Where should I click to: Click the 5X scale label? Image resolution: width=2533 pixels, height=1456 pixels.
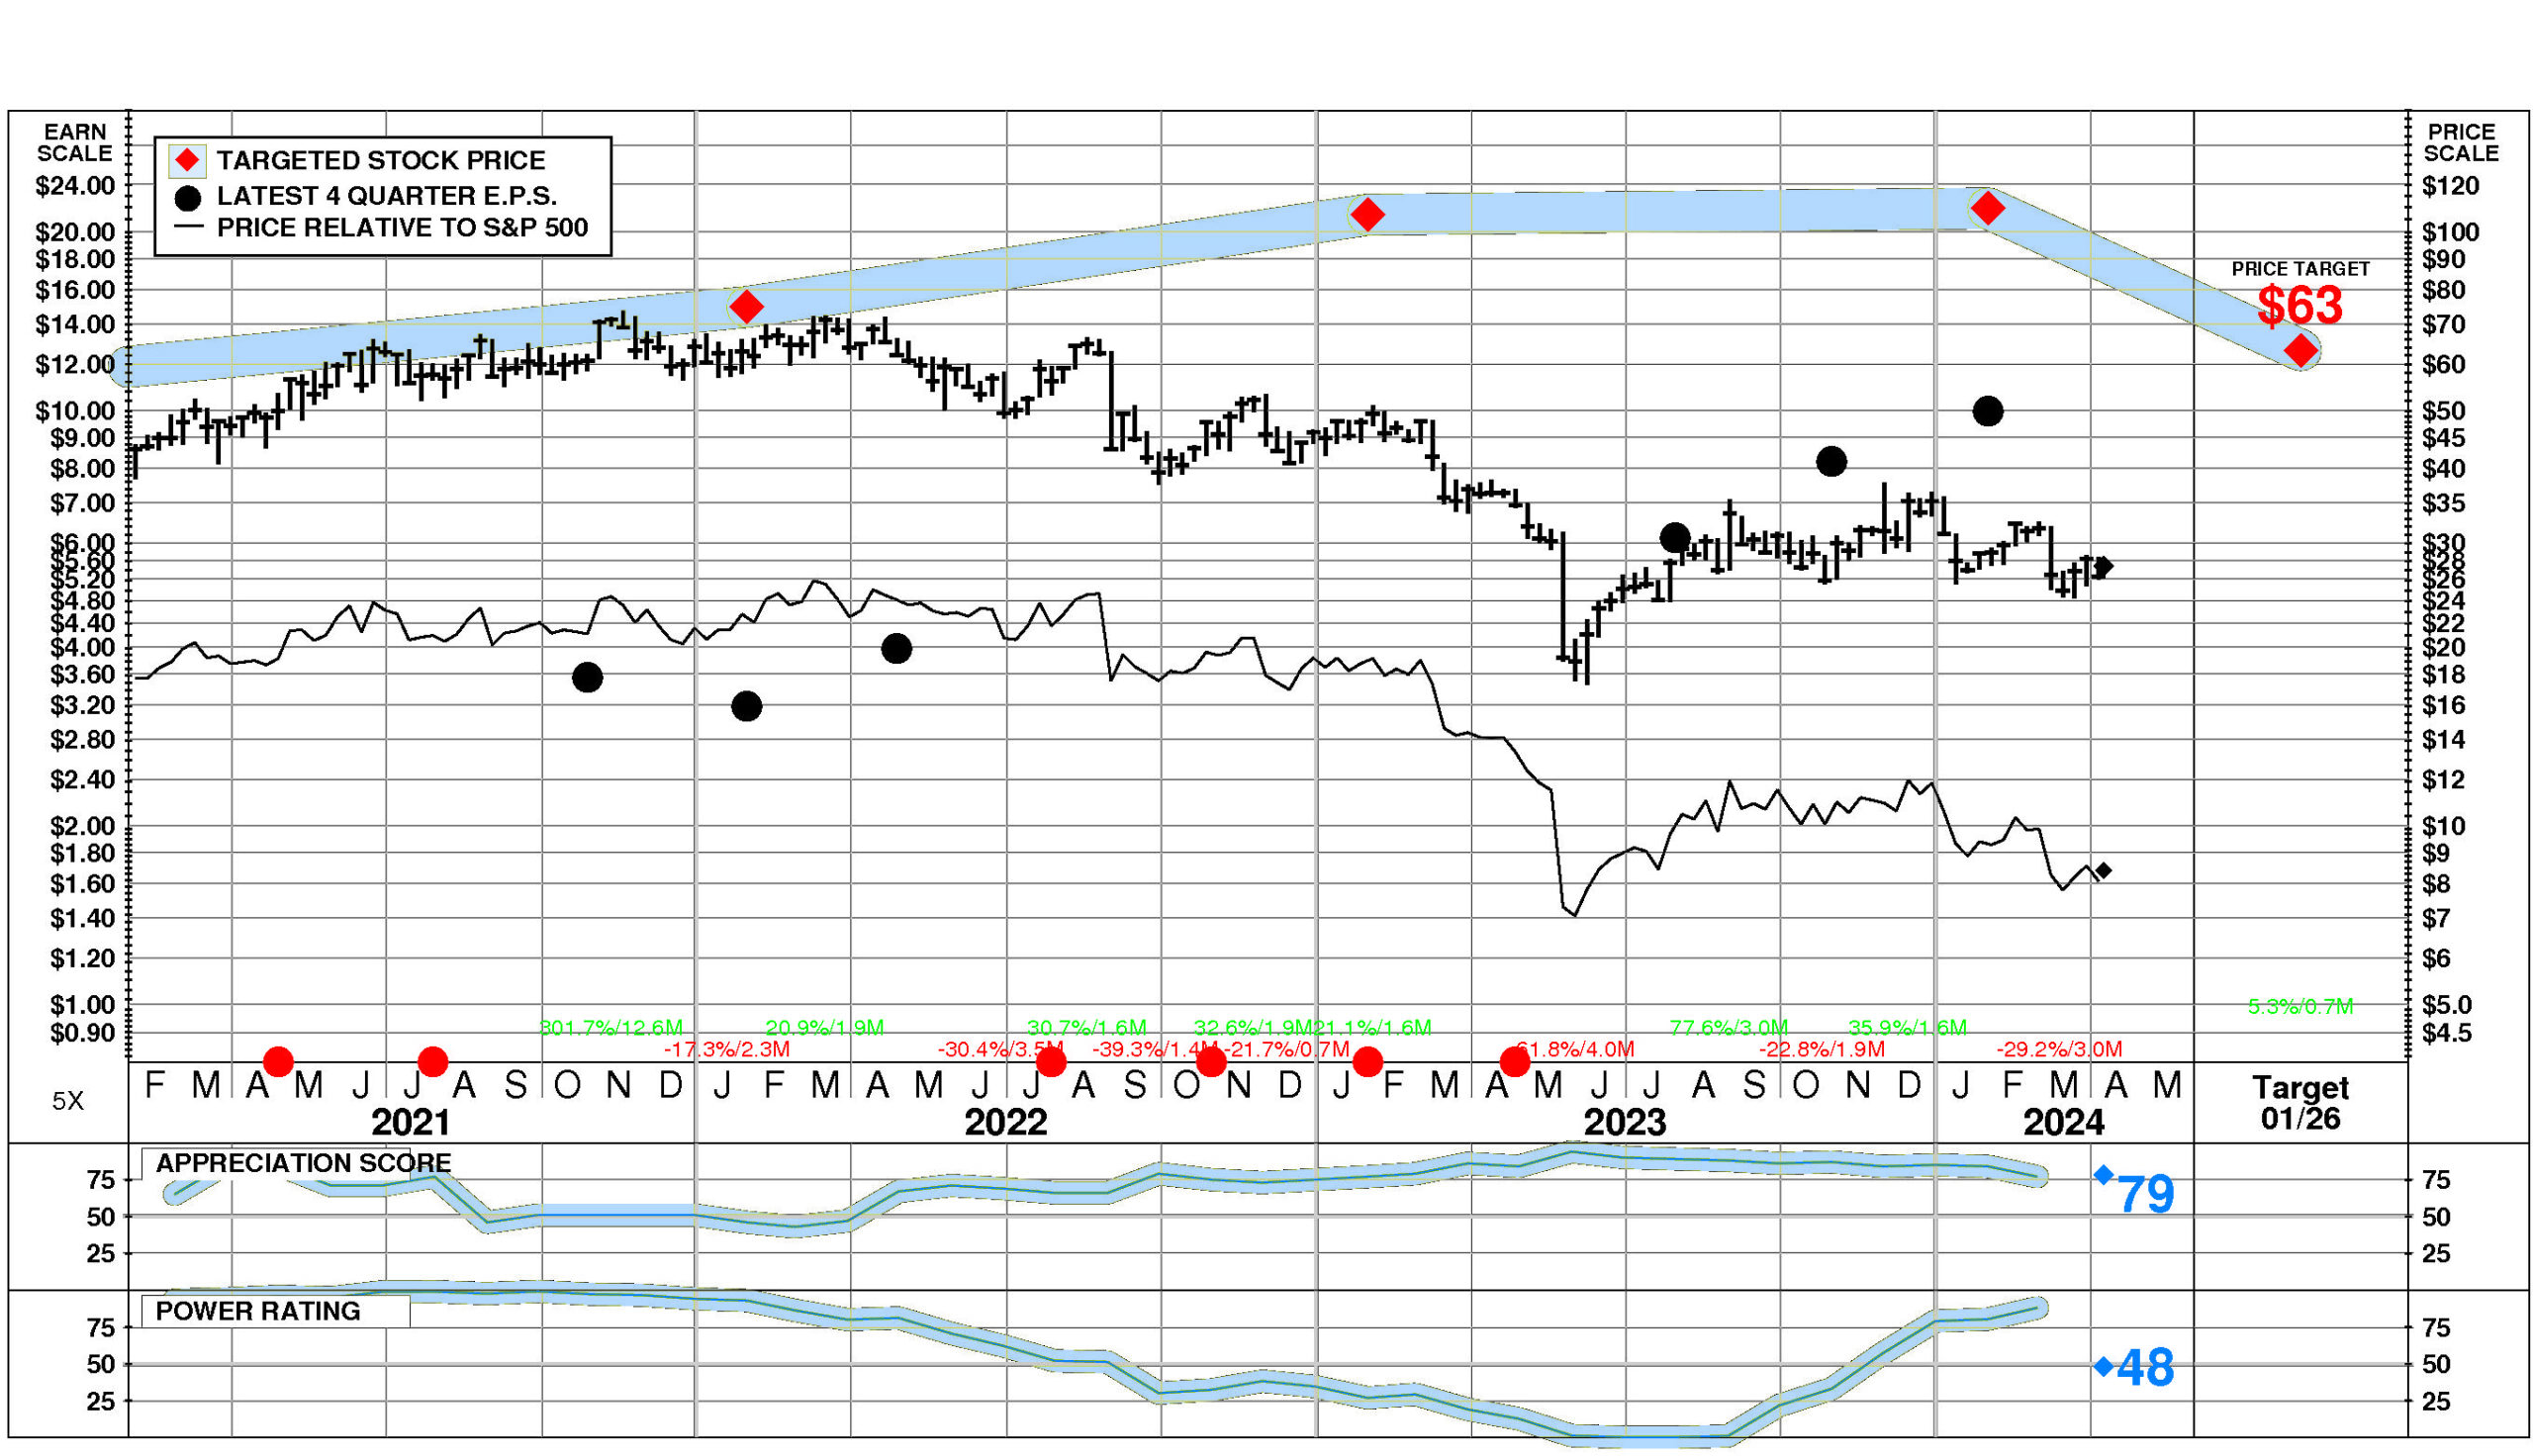click(68, 1101)
